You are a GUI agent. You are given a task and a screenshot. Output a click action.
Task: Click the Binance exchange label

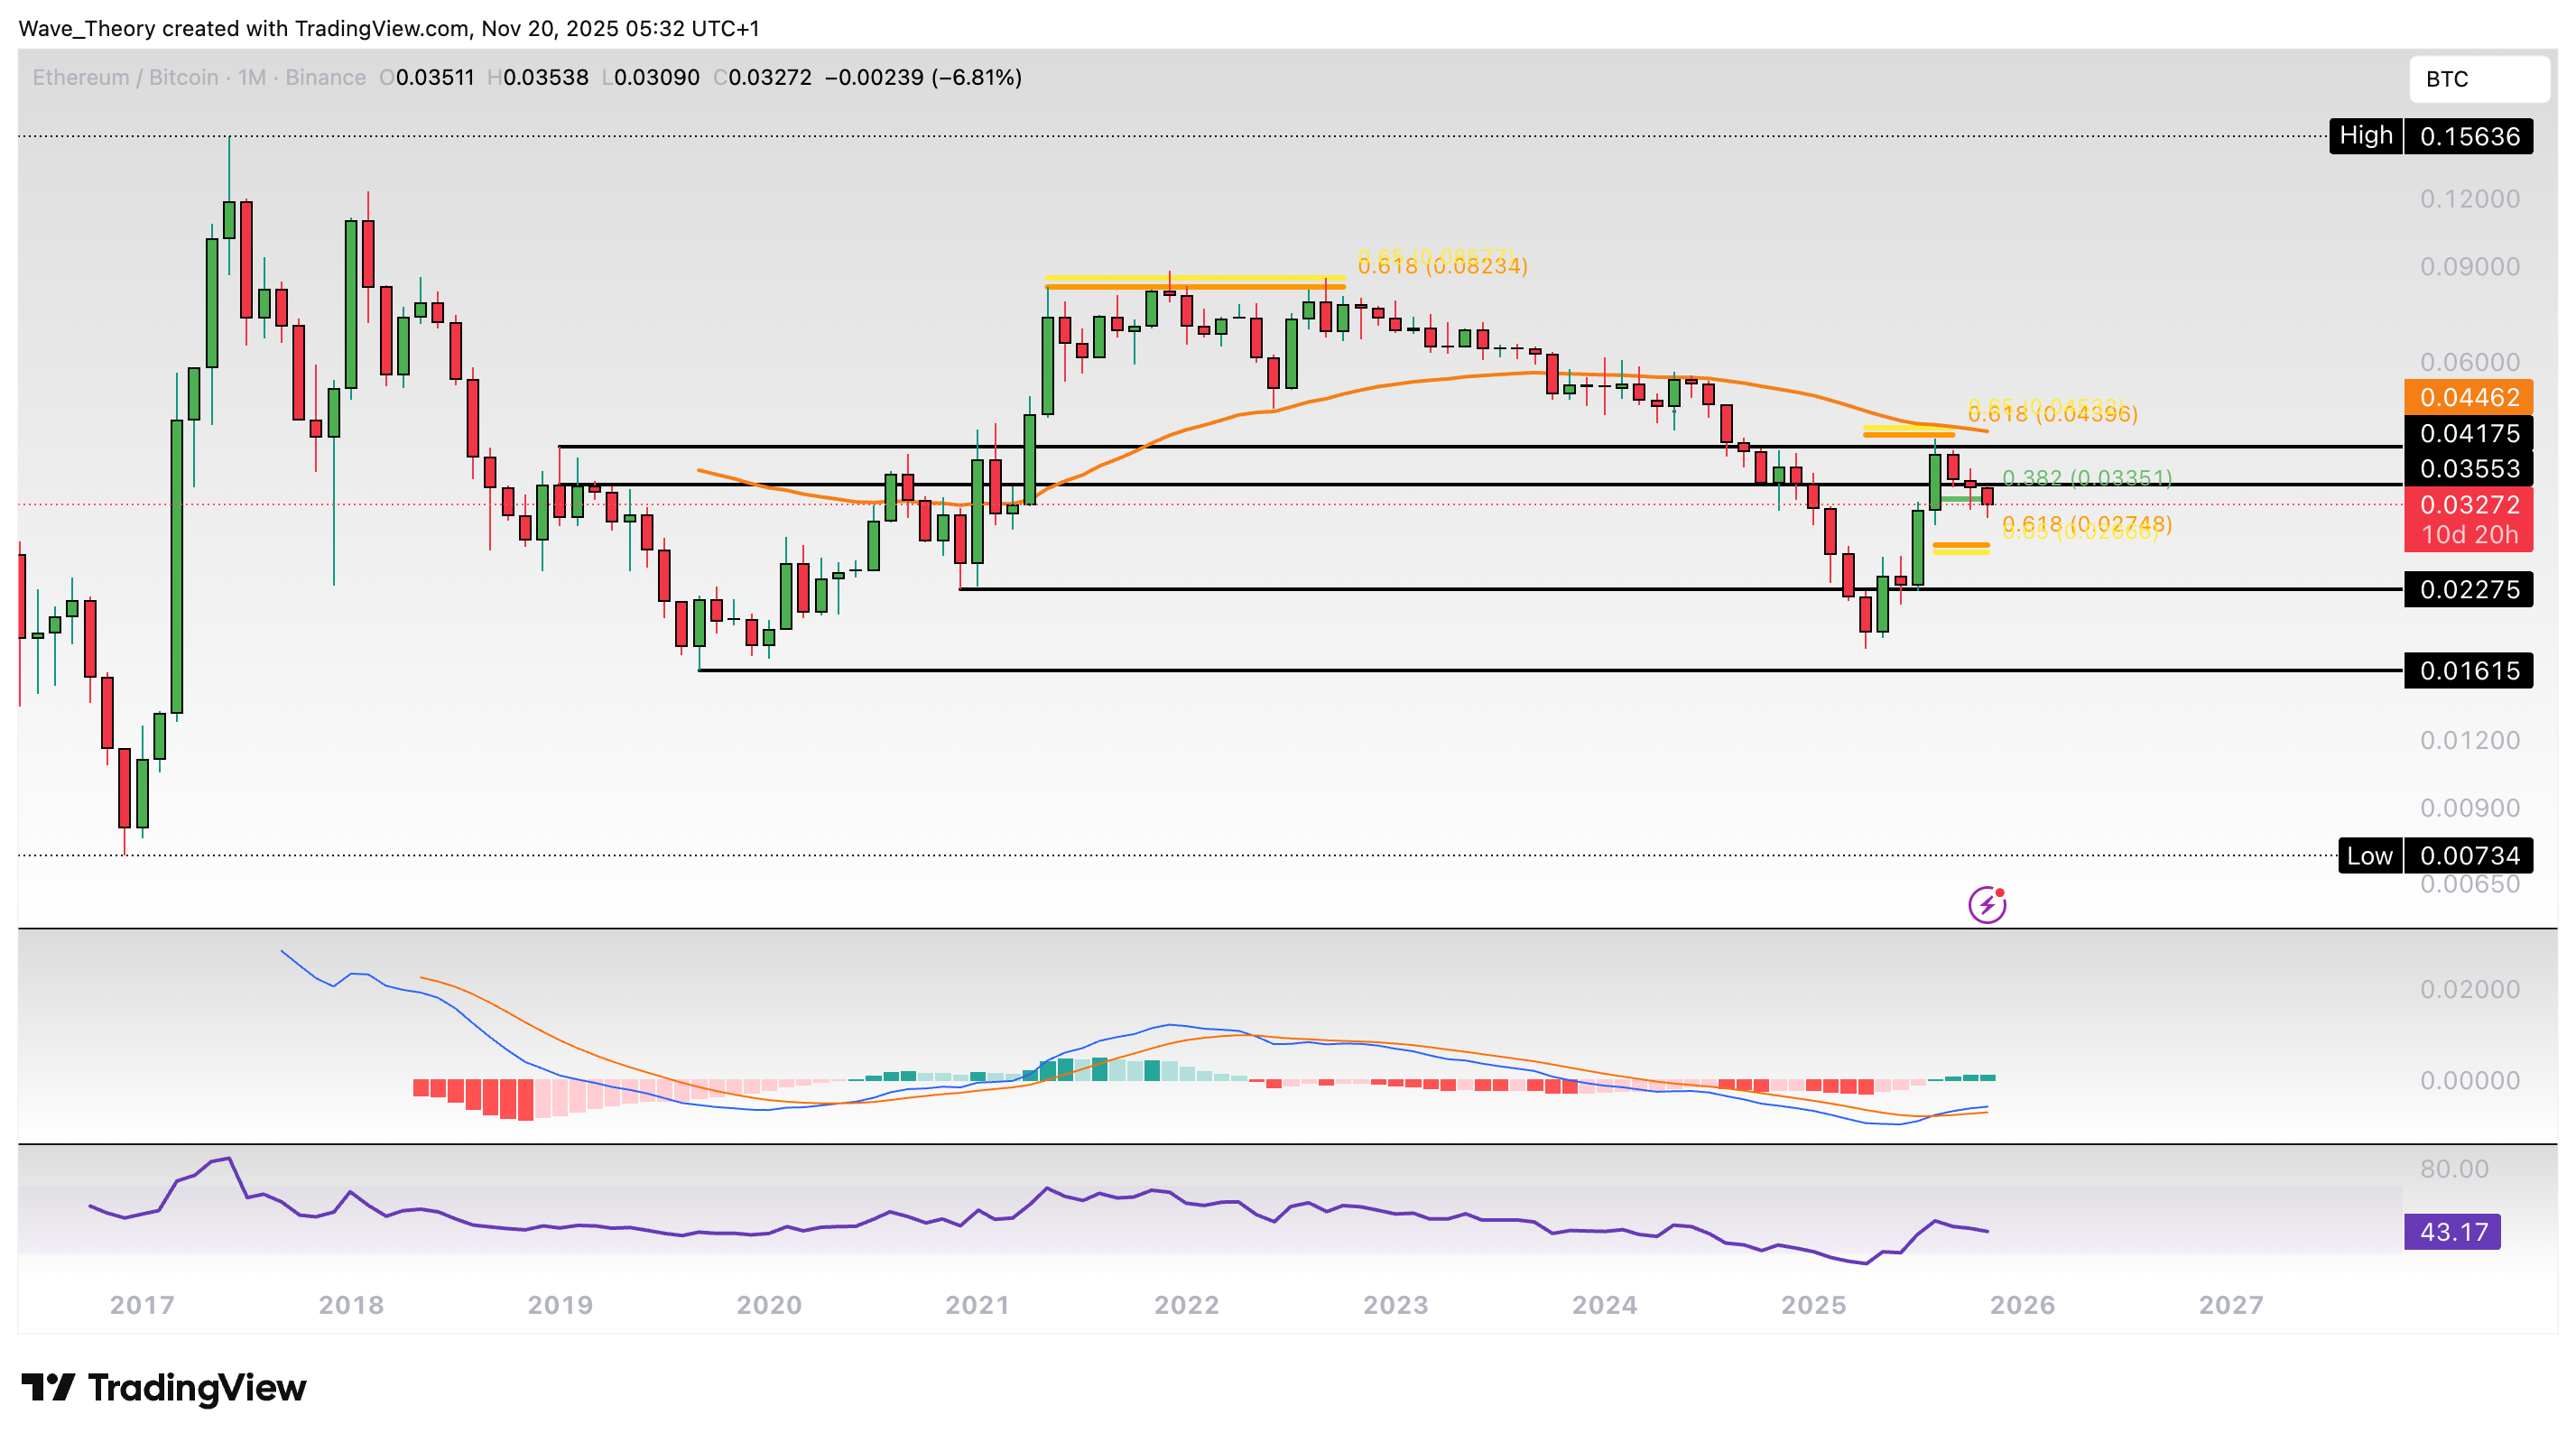point(324,77)
